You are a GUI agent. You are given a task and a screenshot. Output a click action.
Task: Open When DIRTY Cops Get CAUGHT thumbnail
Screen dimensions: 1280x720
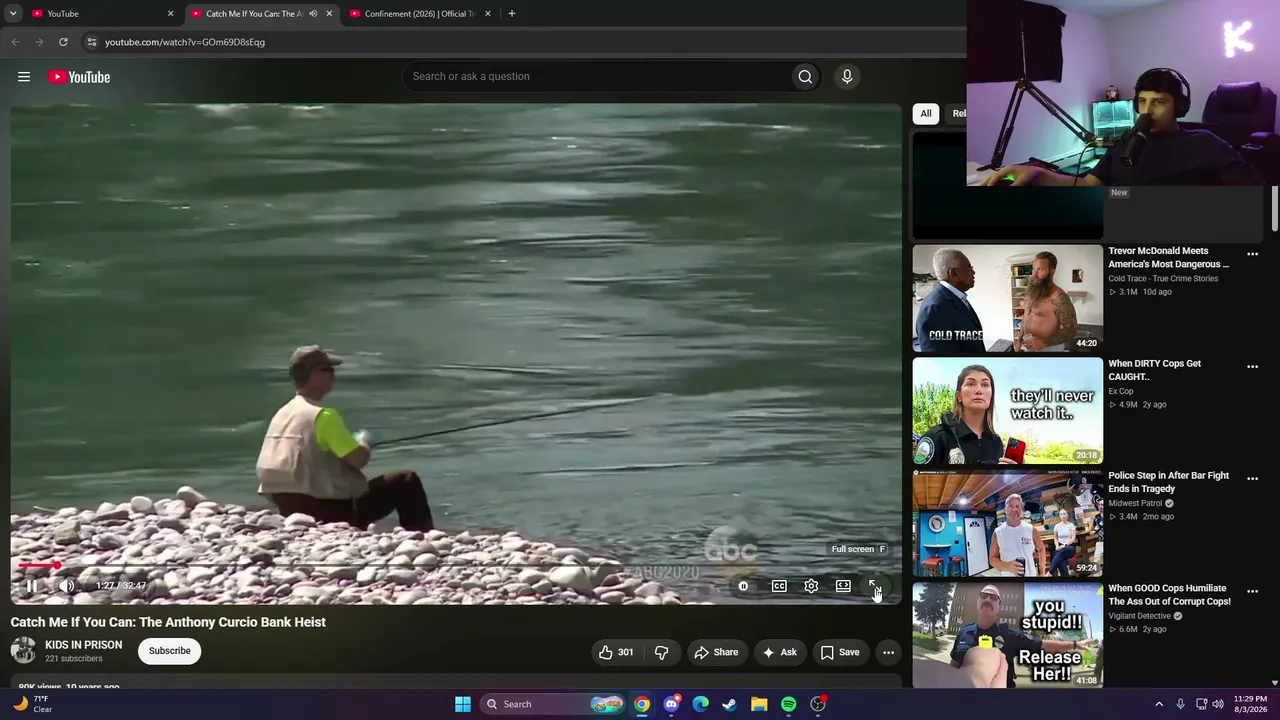(x=1007, y=411)
